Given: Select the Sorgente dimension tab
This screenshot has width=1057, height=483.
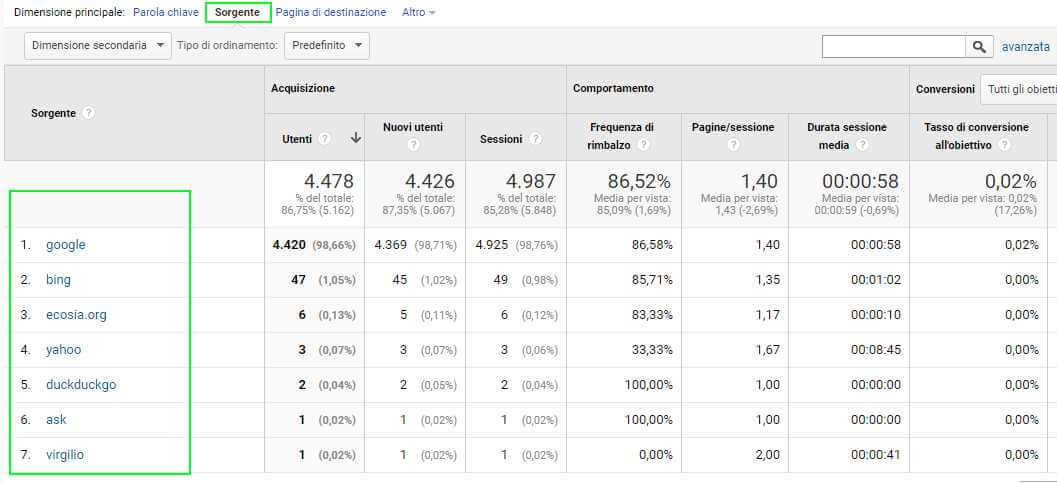Looking at the screenshot, I should 238,13.
